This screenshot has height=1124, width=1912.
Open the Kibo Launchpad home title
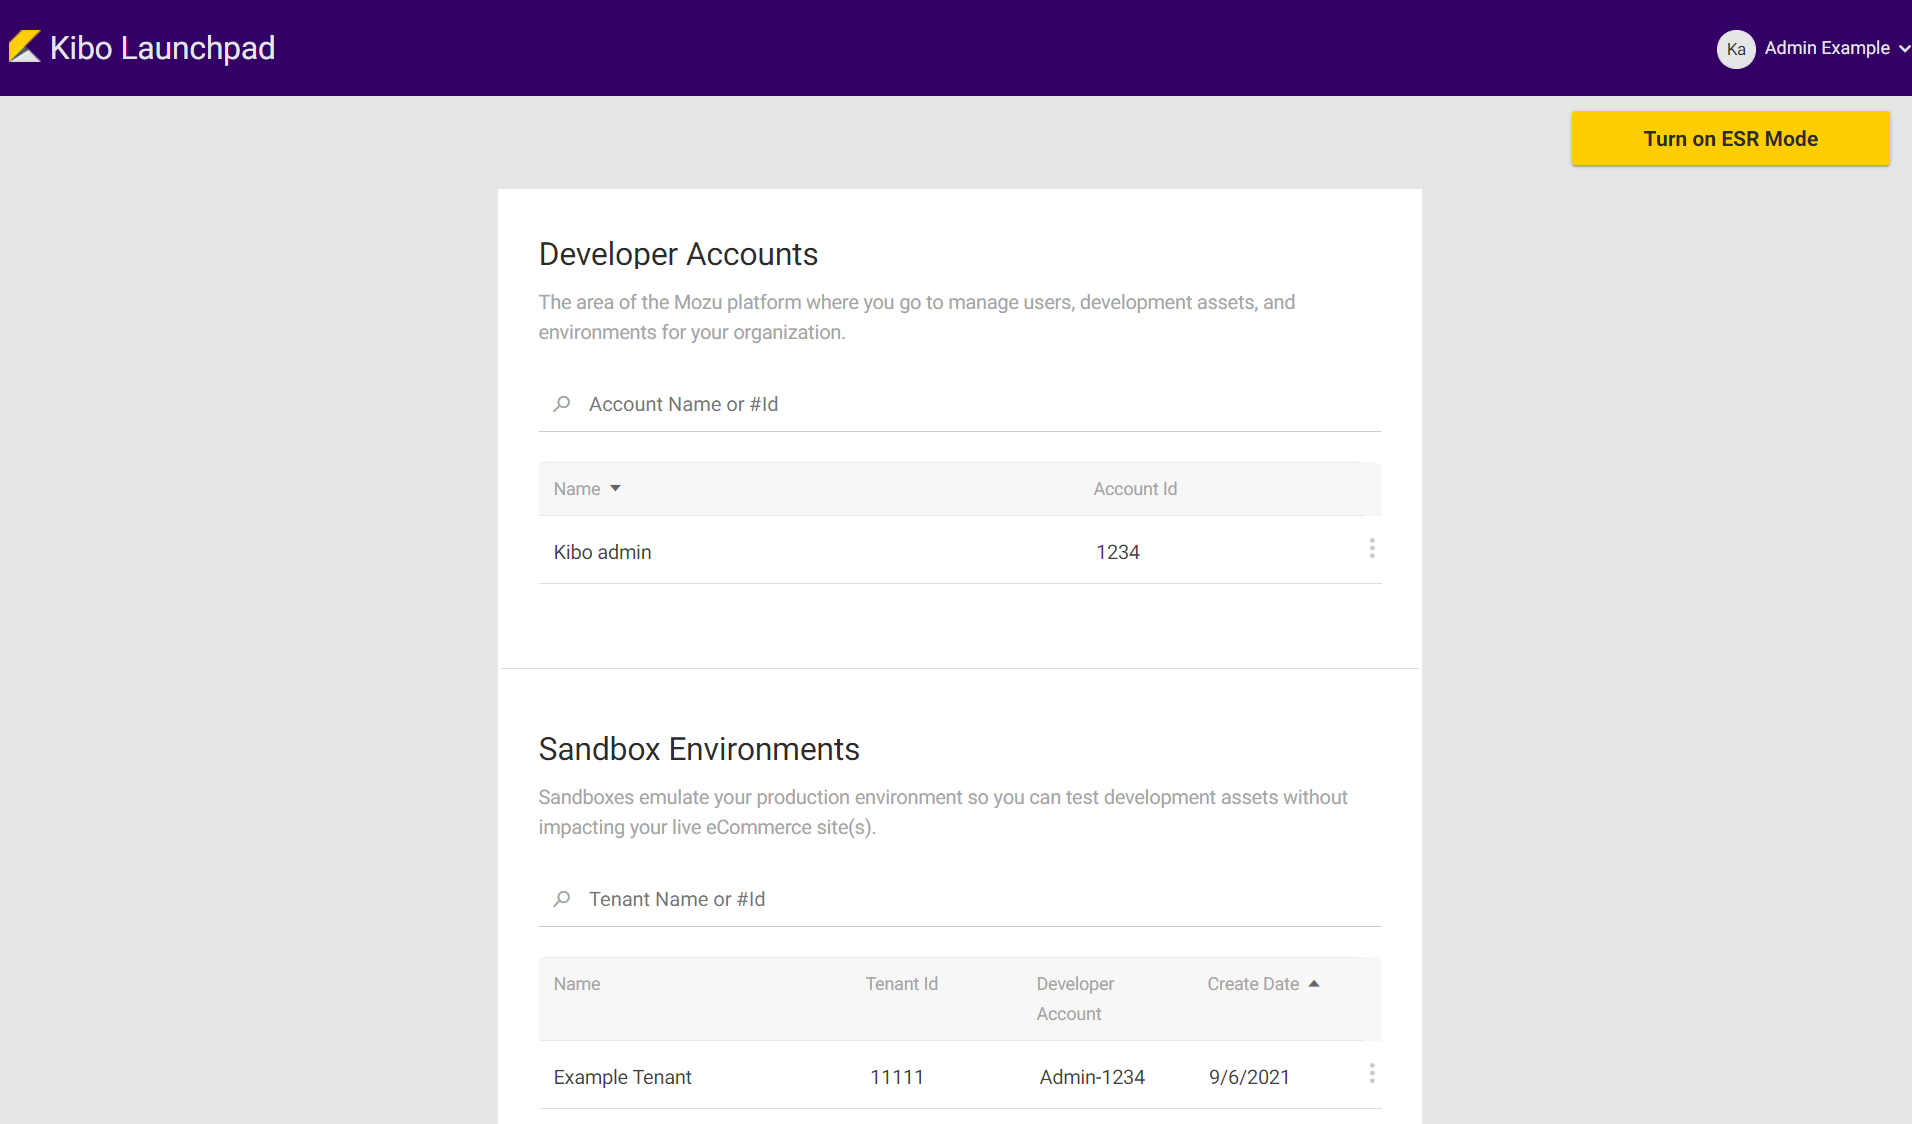click(162, 48)
